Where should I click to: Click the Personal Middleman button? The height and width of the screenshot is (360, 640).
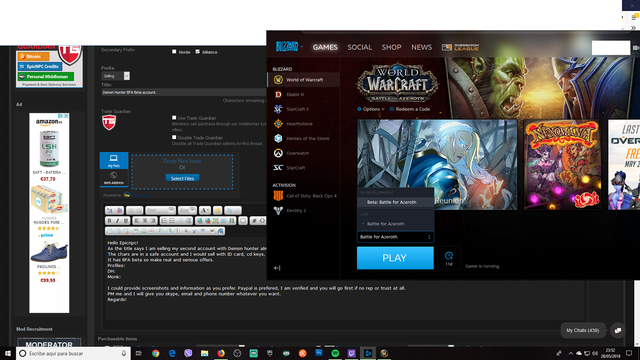(x=46, y=76)
